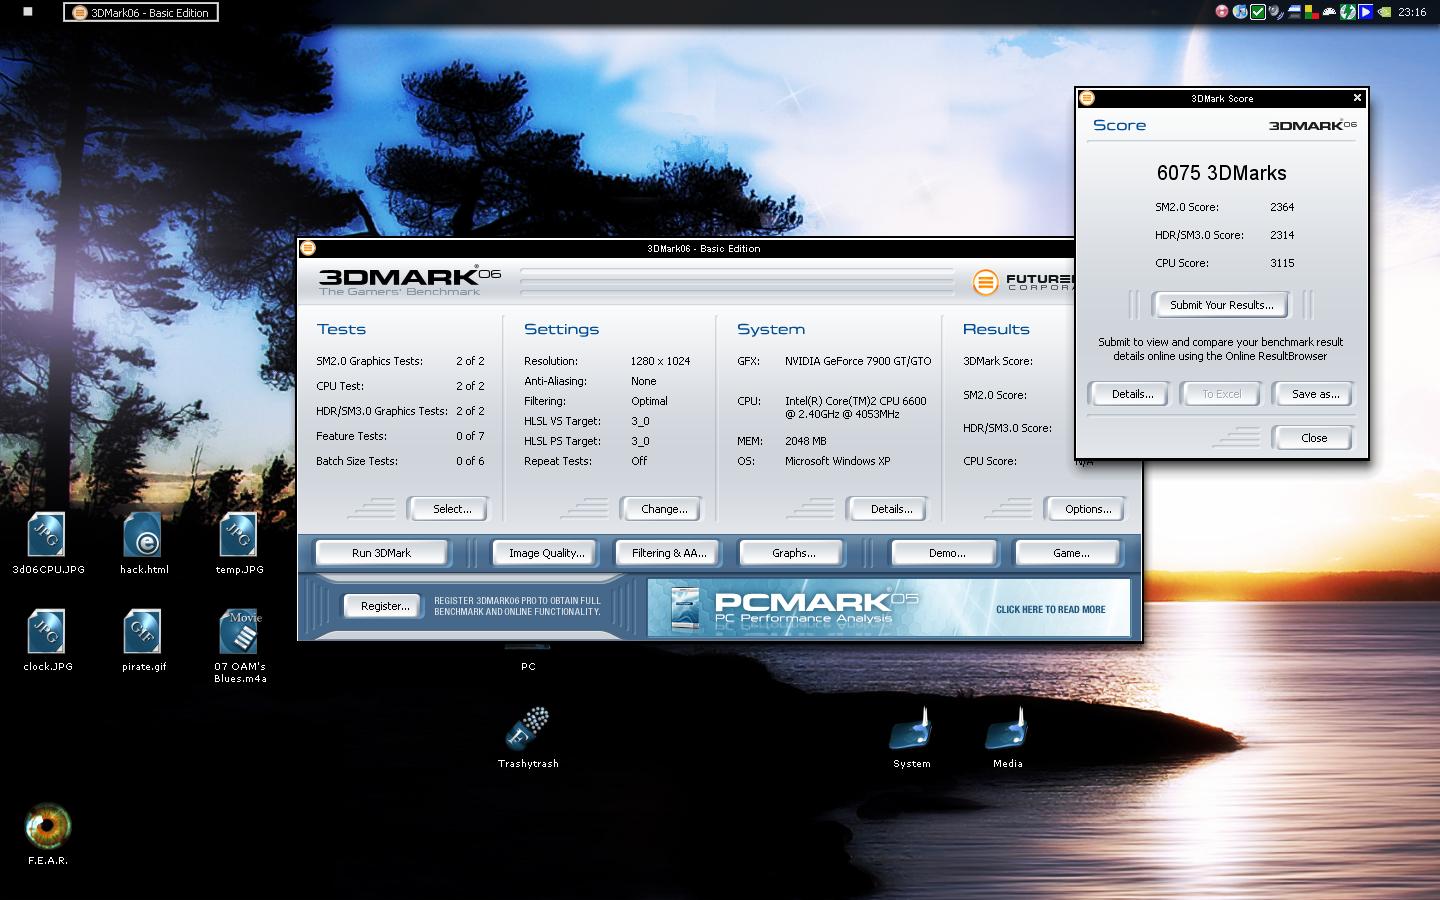
Task: Click Batch Size Tests 0 of 6 value
Action: (470, 461)
